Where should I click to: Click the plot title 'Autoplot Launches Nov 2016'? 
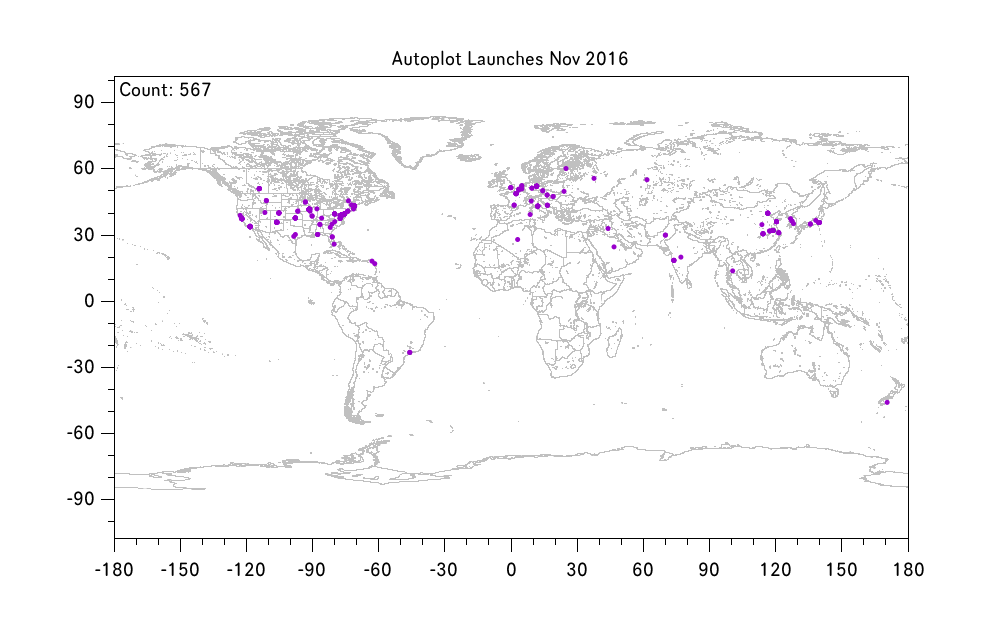click(510, 59)
